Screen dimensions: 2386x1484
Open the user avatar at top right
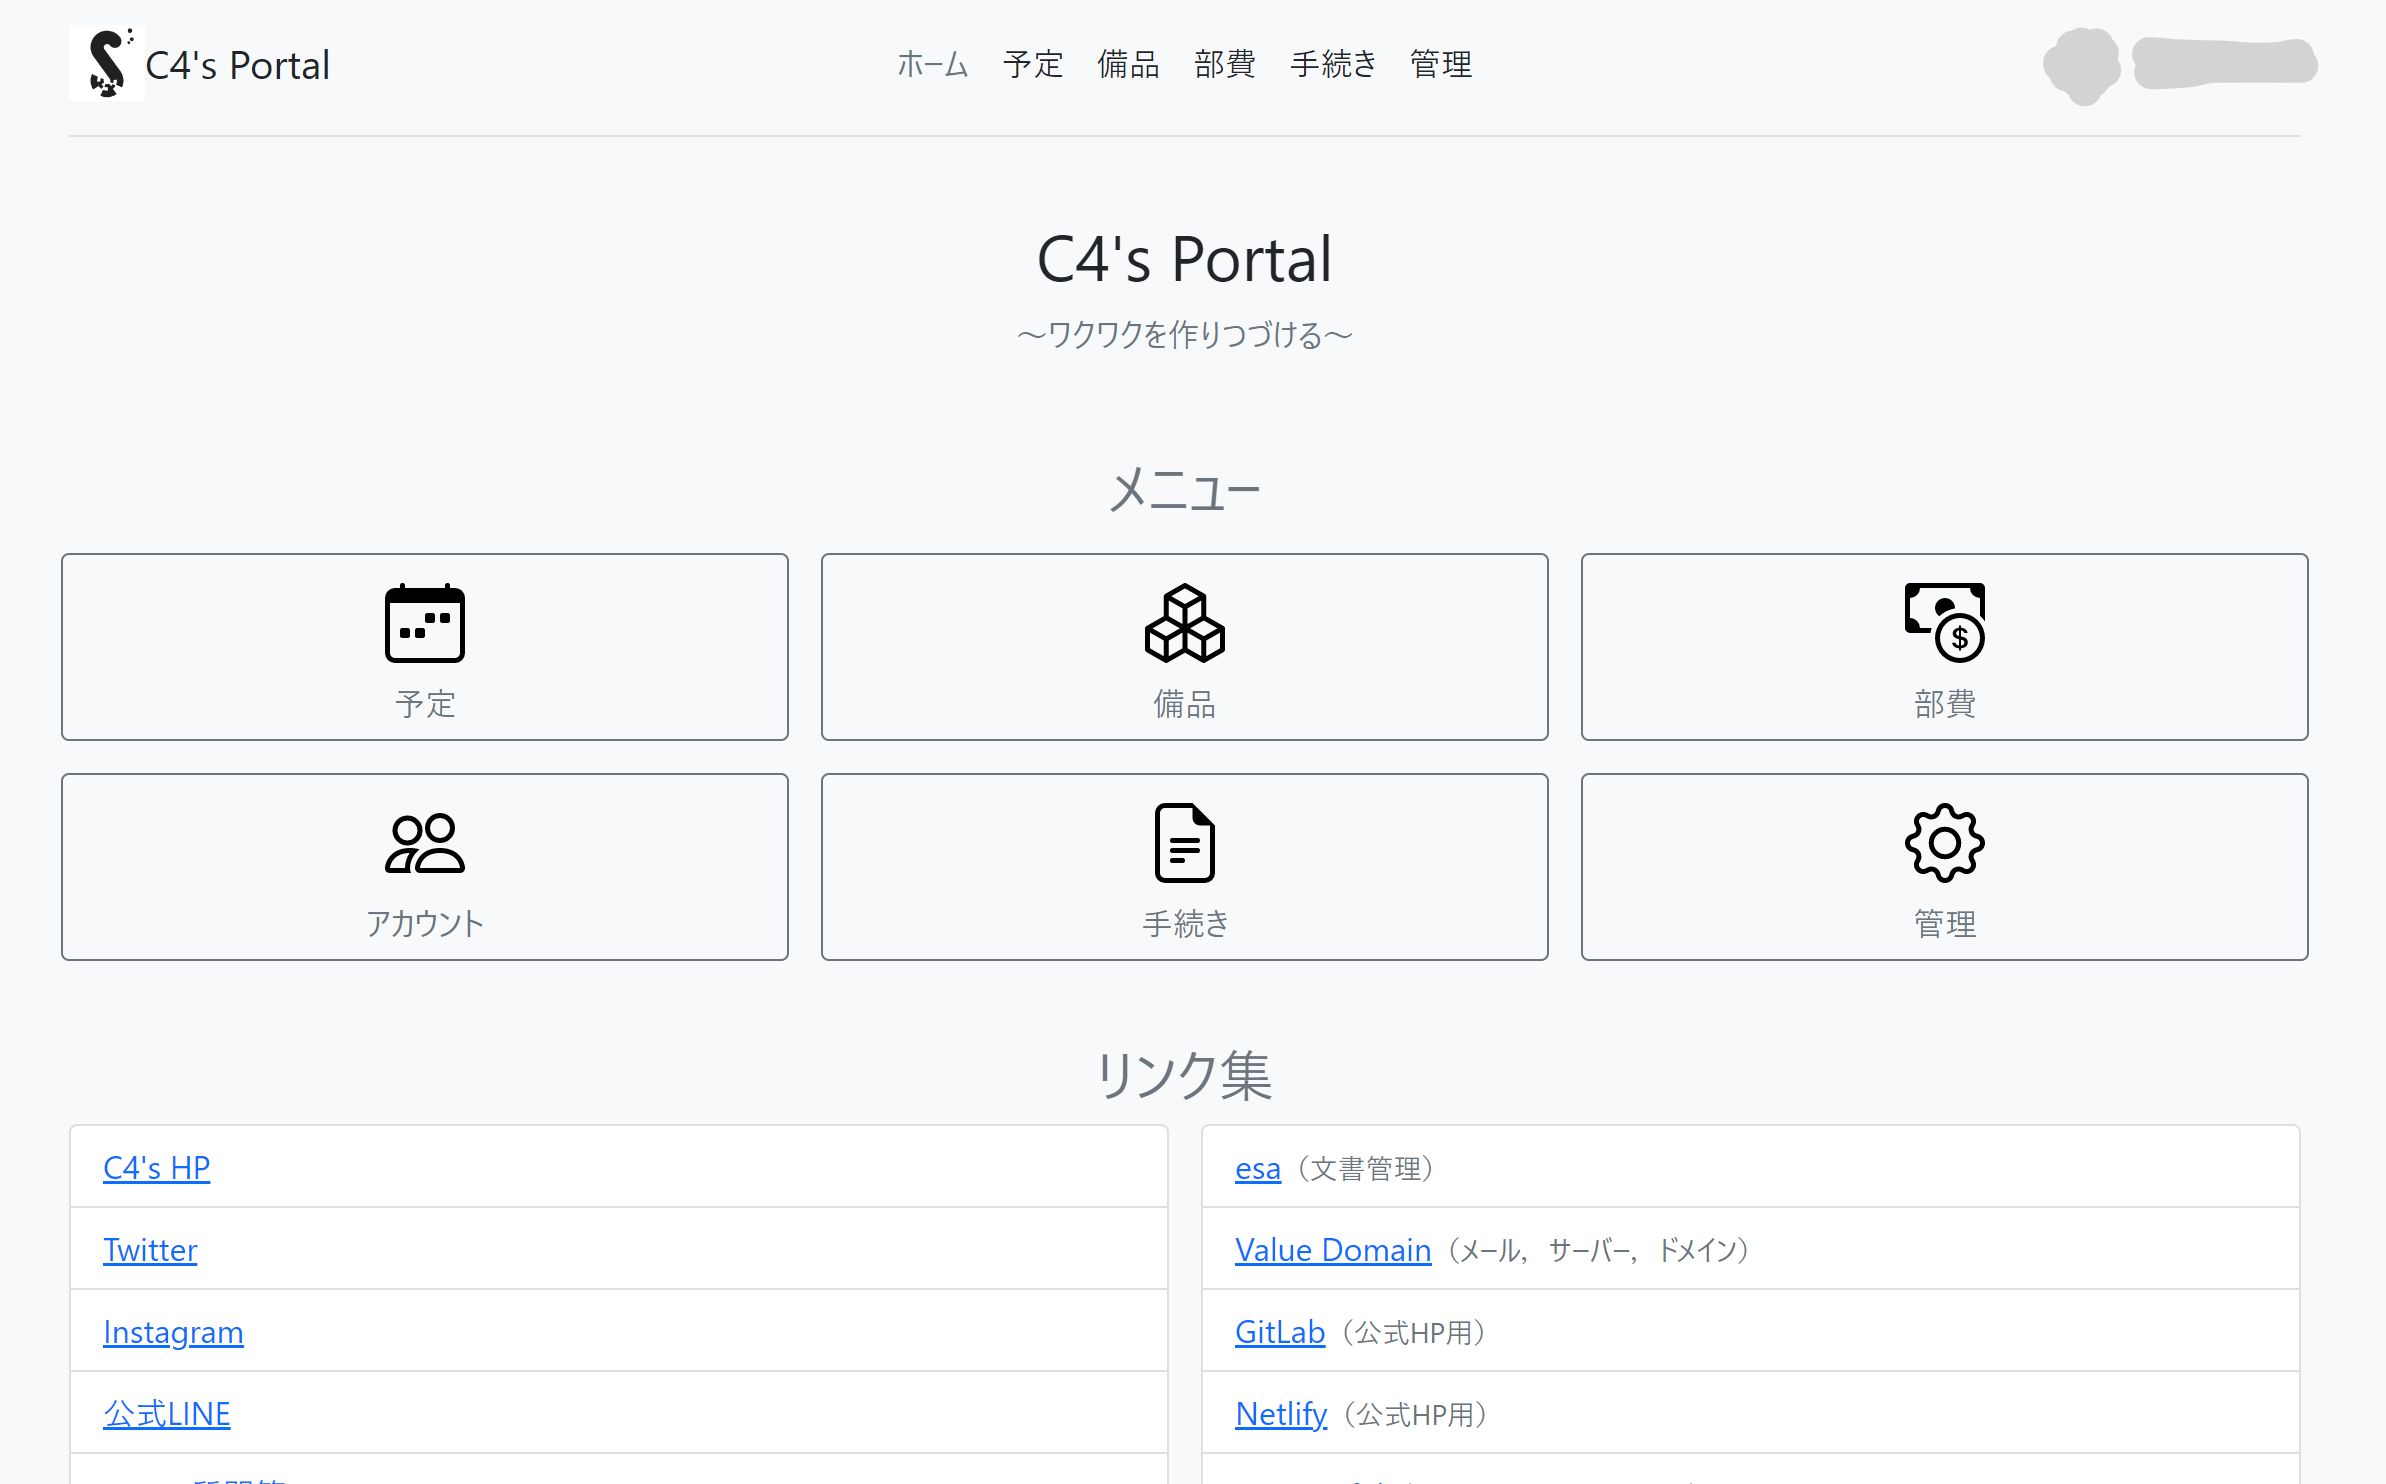pyautogui.click(x=2081, y=66)
